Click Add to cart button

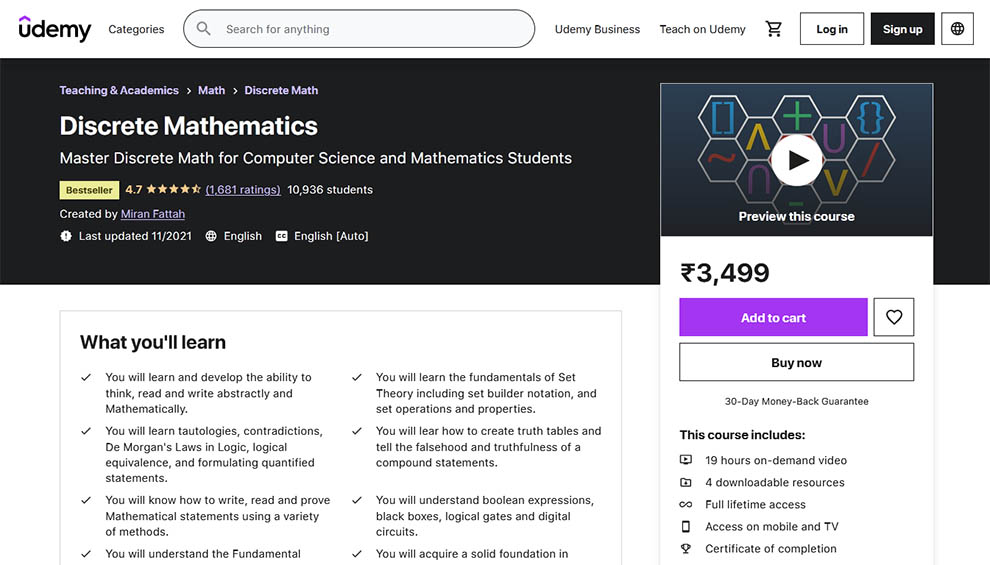click(x=773, y=317)
